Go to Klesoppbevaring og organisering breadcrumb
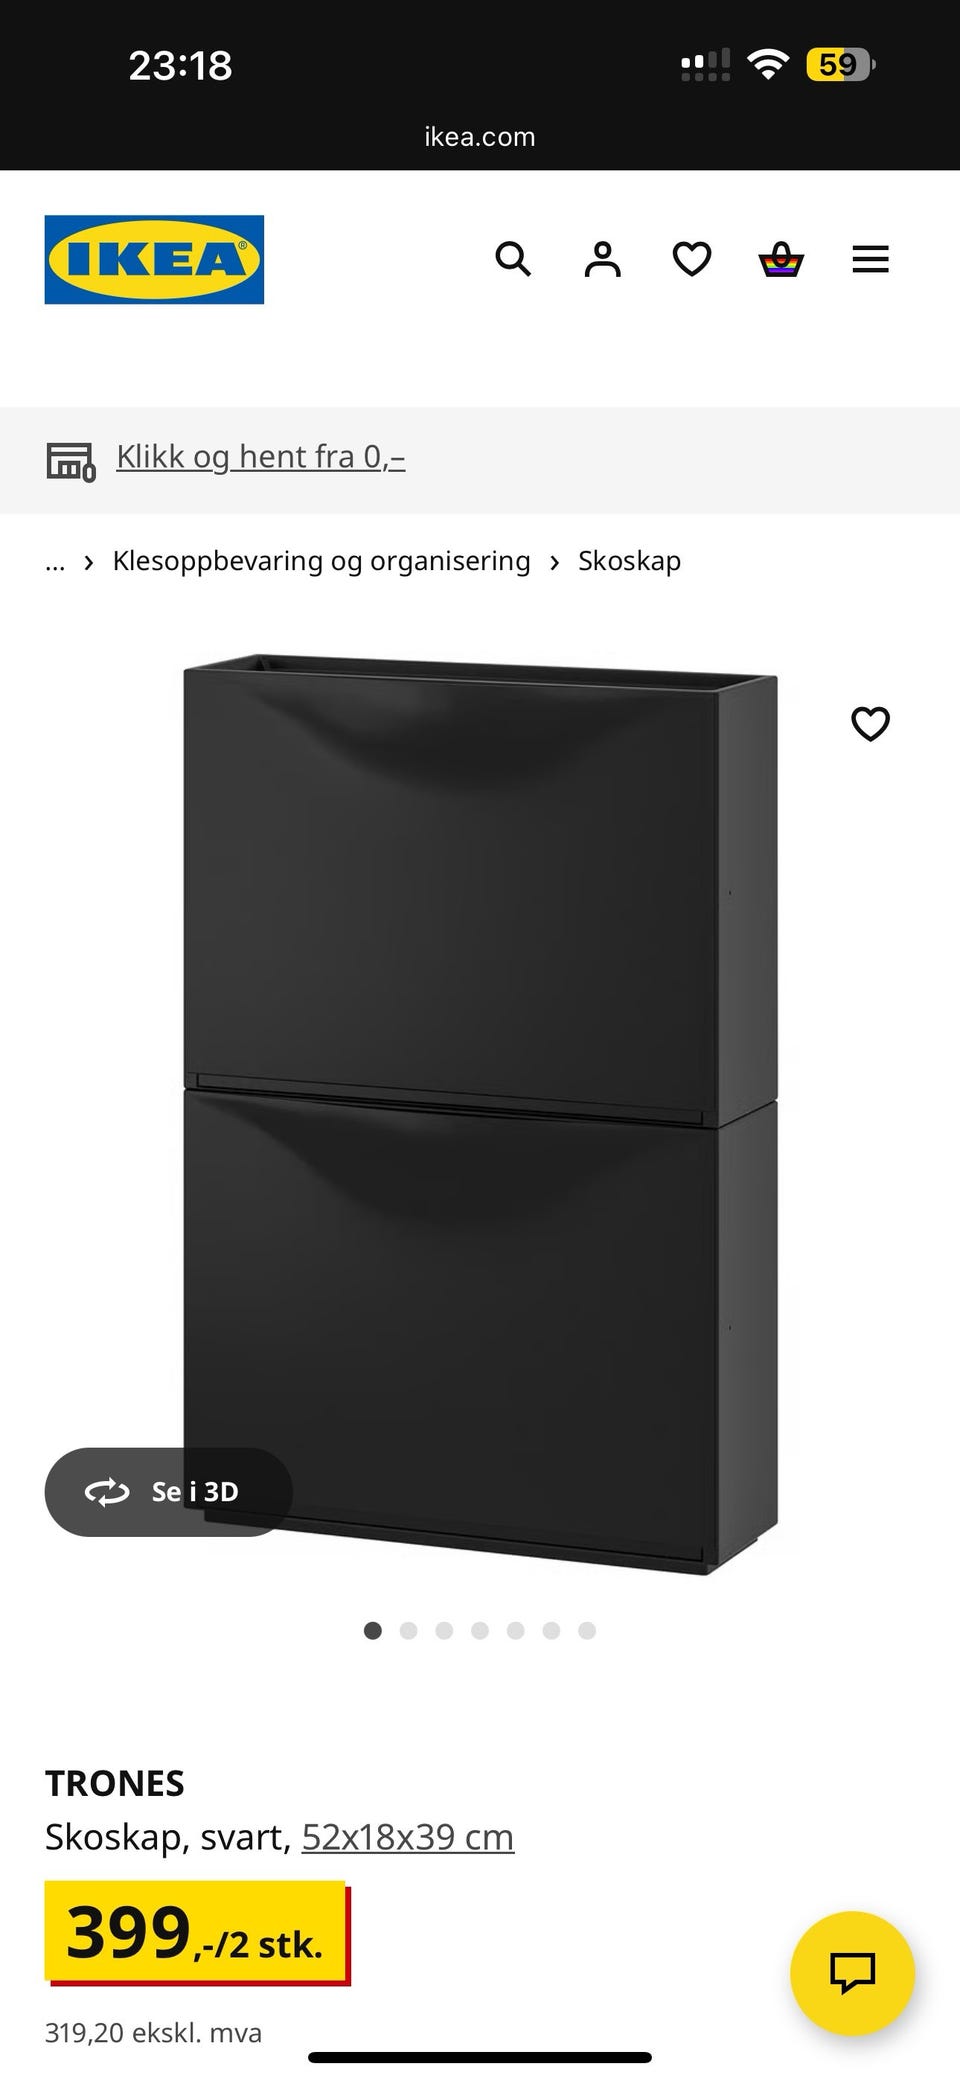This screenshot has height=2081, width=960. (321, 561)
